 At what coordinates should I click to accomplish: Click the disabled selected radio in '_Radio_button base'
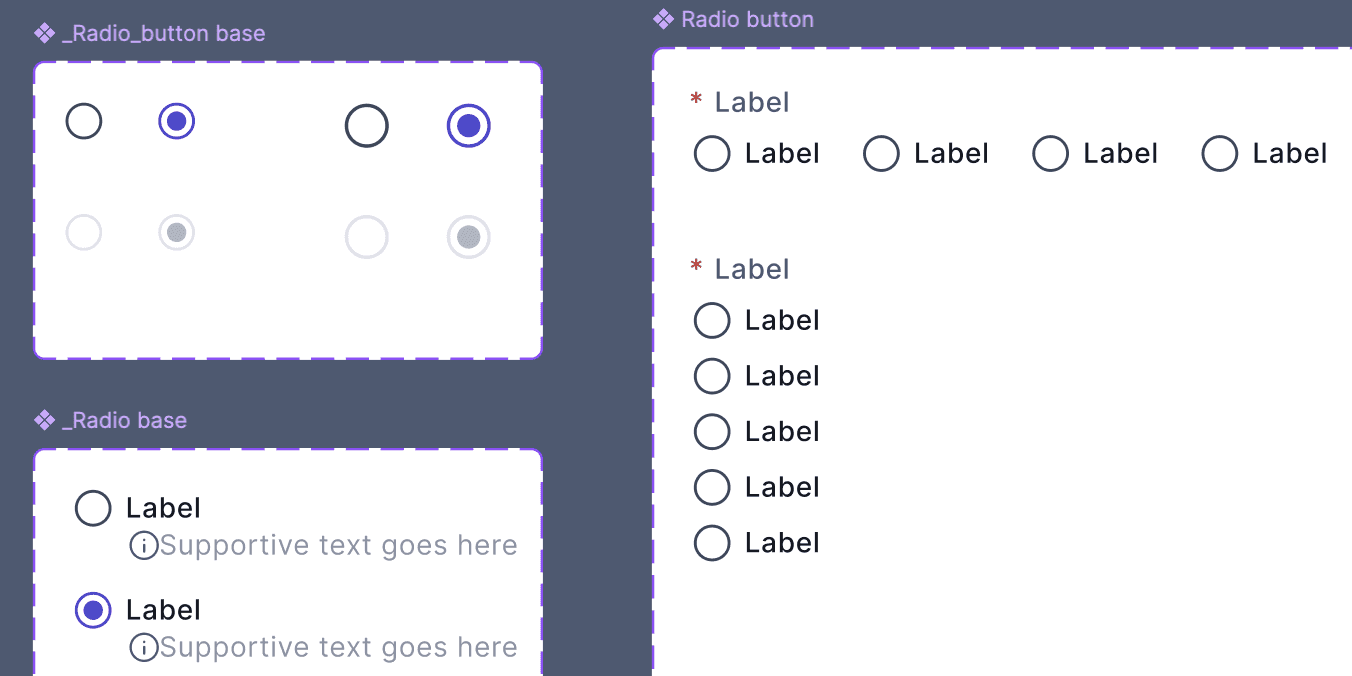177,232
